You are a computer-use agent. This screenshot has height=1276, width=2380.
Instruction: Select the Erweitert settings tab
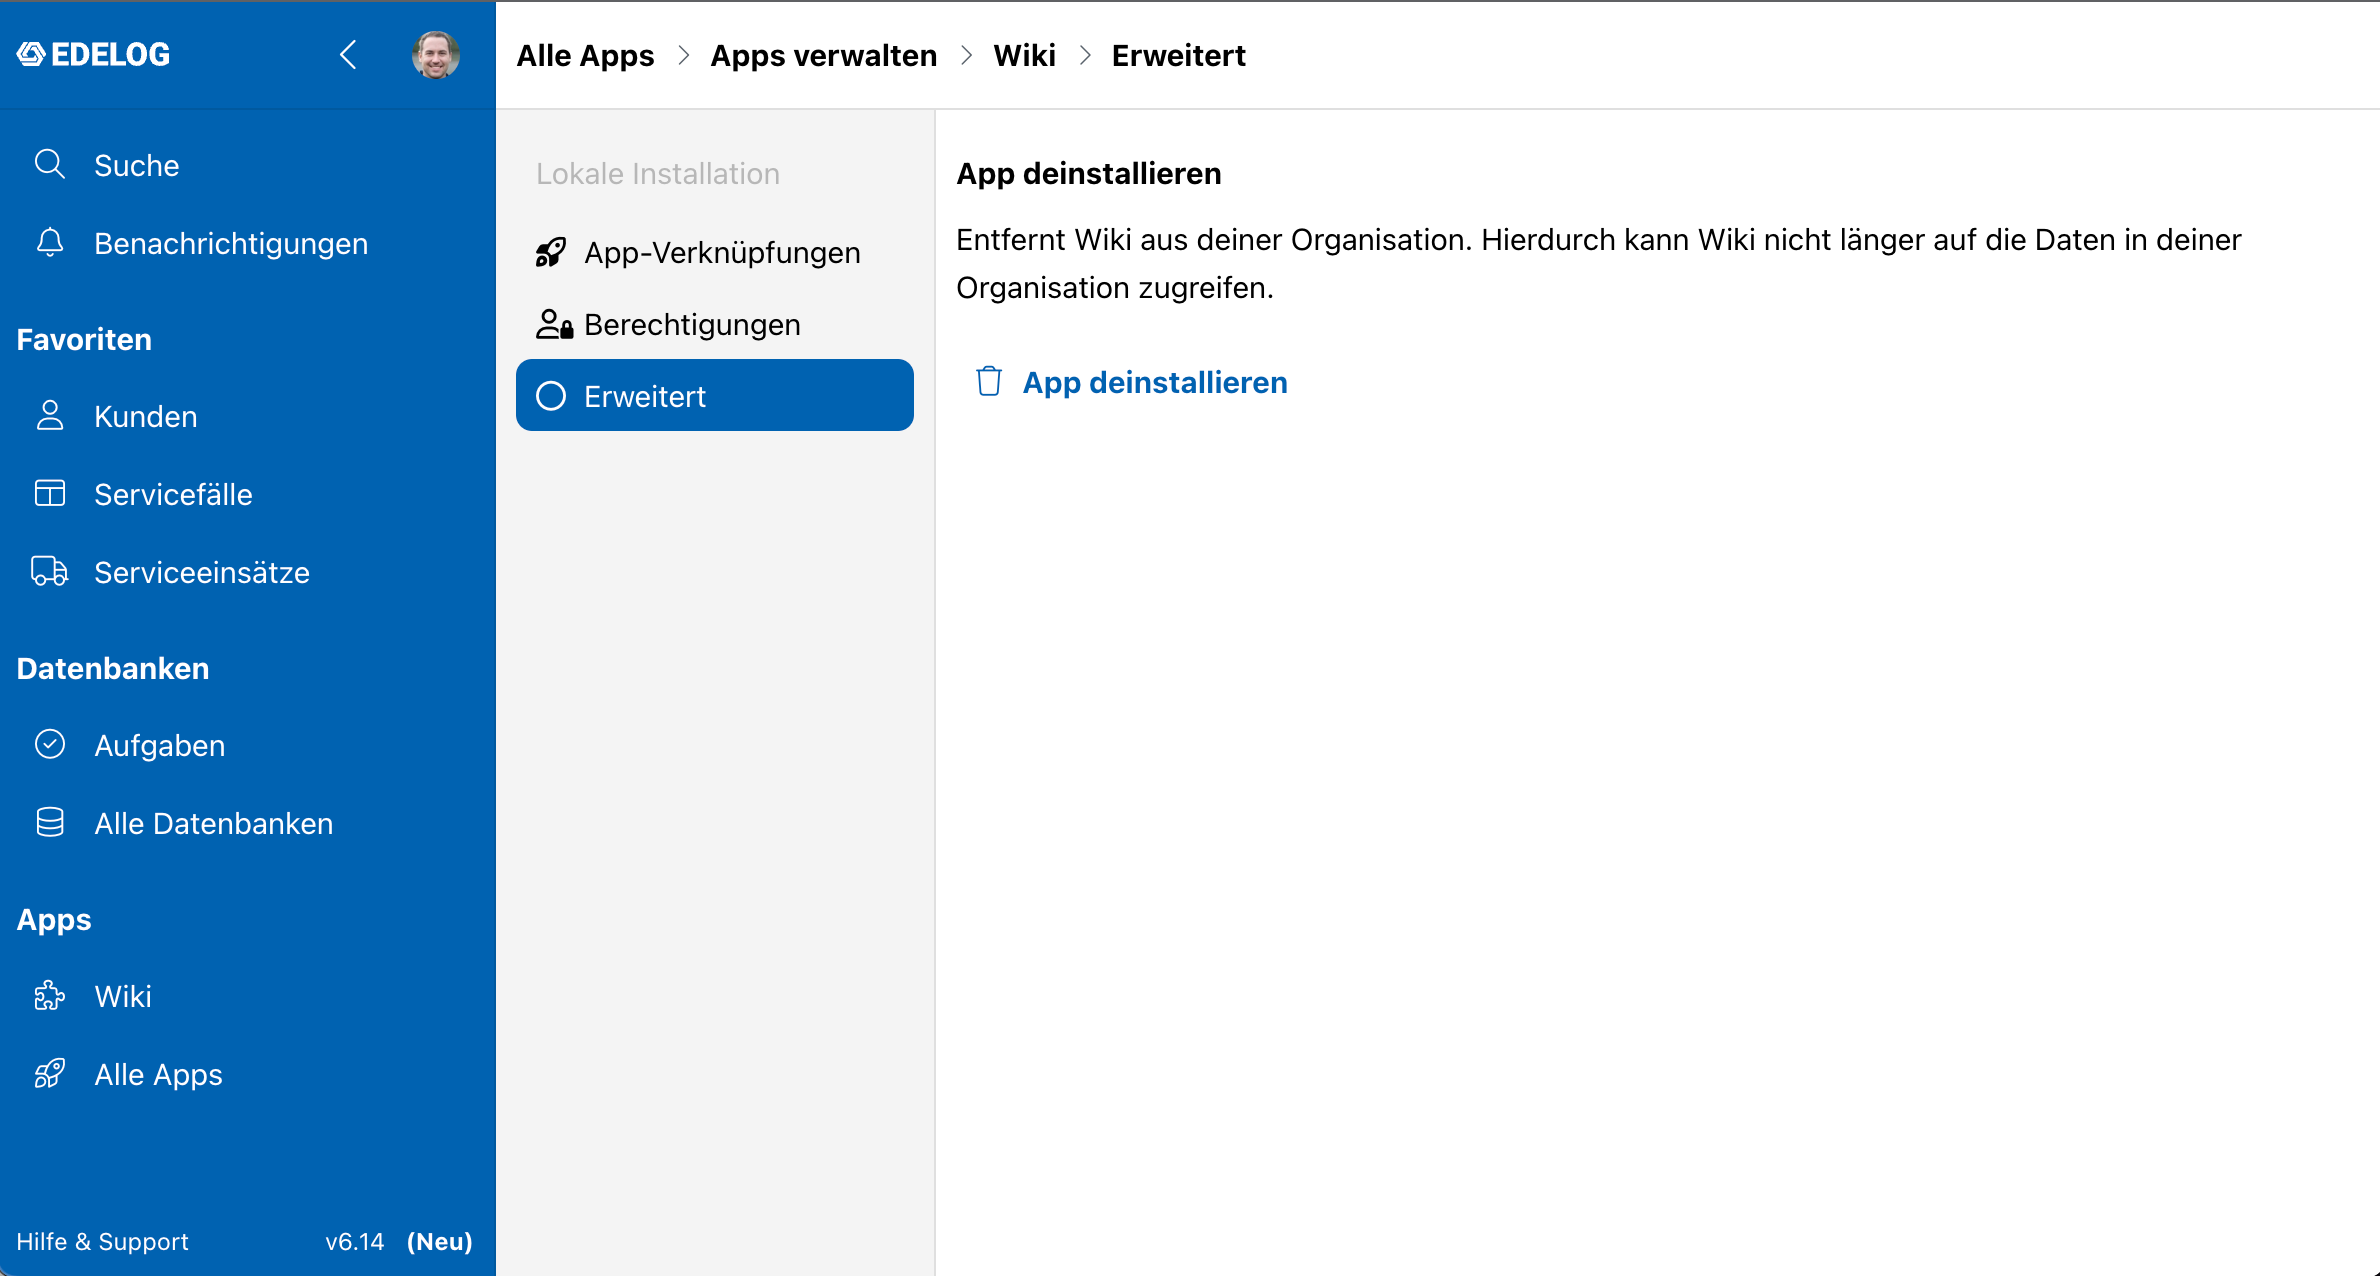point(714,396)
